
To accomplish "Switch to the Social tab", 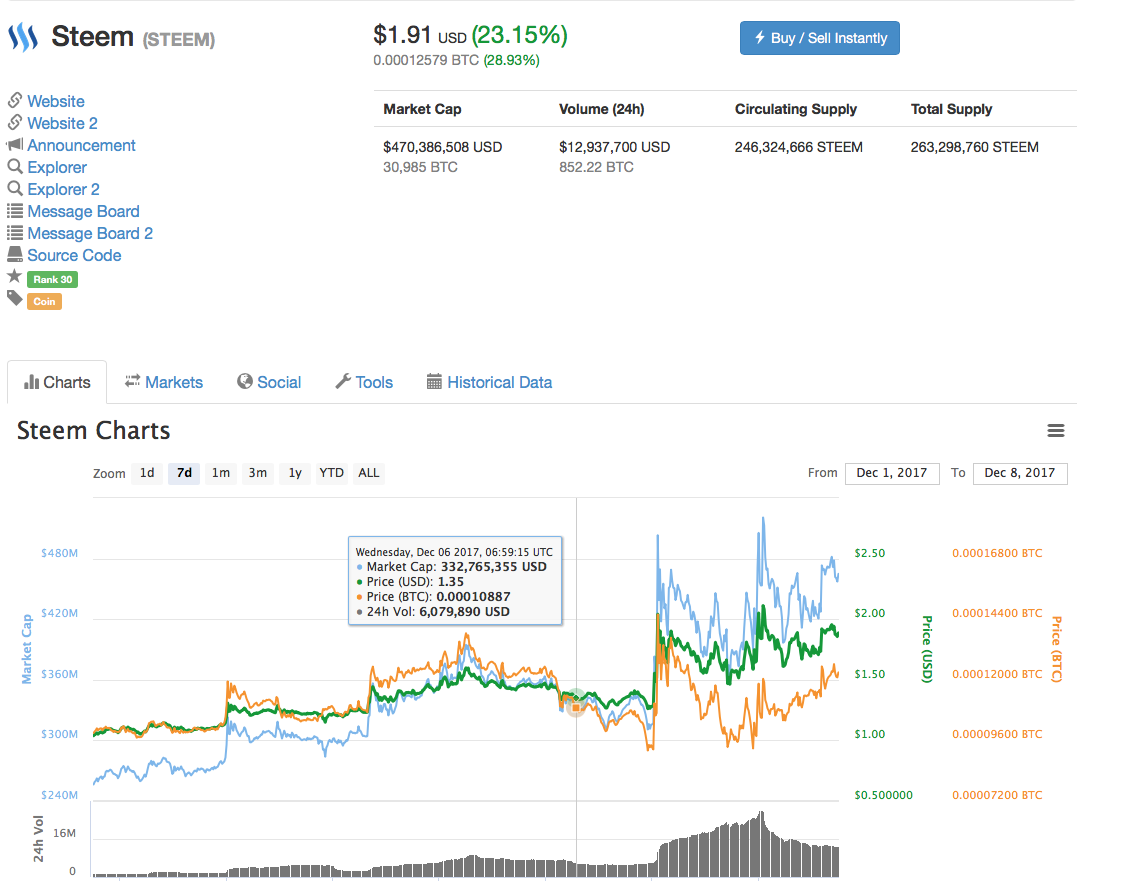I will 269,382.
